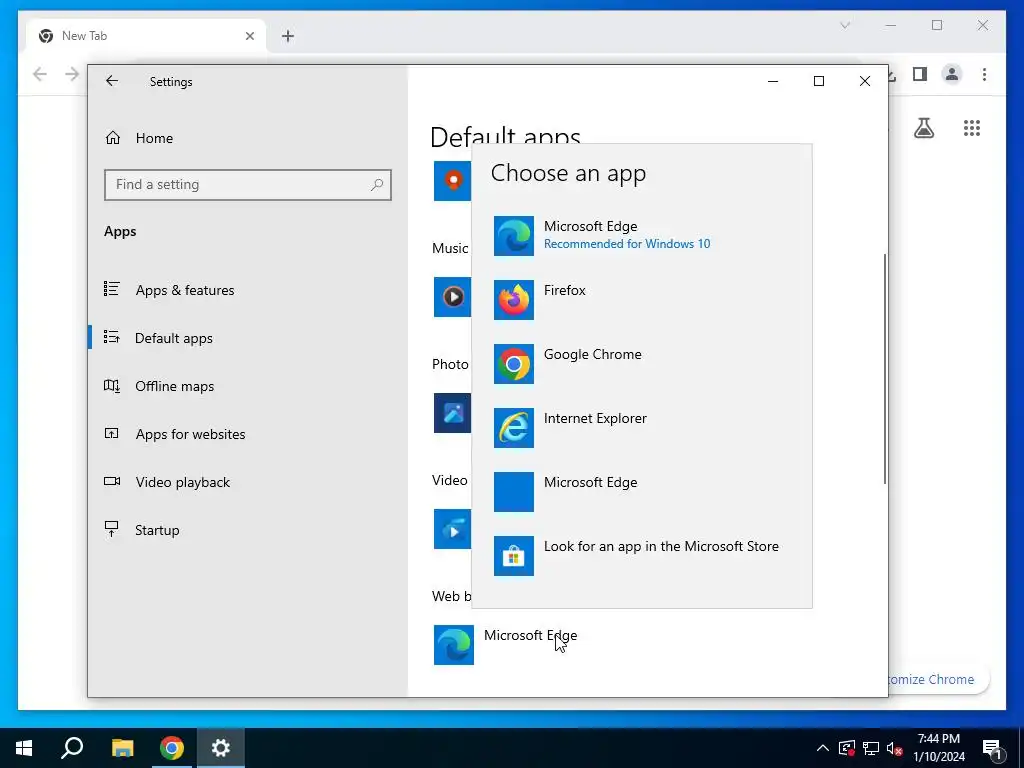Switch to Chrome from taskbar
Screen dimensions: 1024x768
pyautogui.click(x=172, y=748)
